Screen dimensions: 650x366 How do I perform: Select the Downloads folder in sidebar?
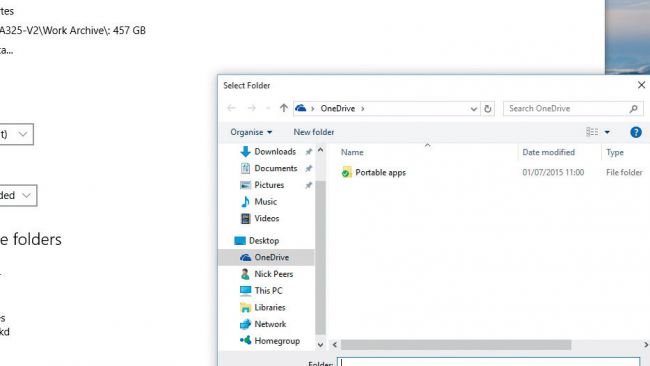[275, 152]
